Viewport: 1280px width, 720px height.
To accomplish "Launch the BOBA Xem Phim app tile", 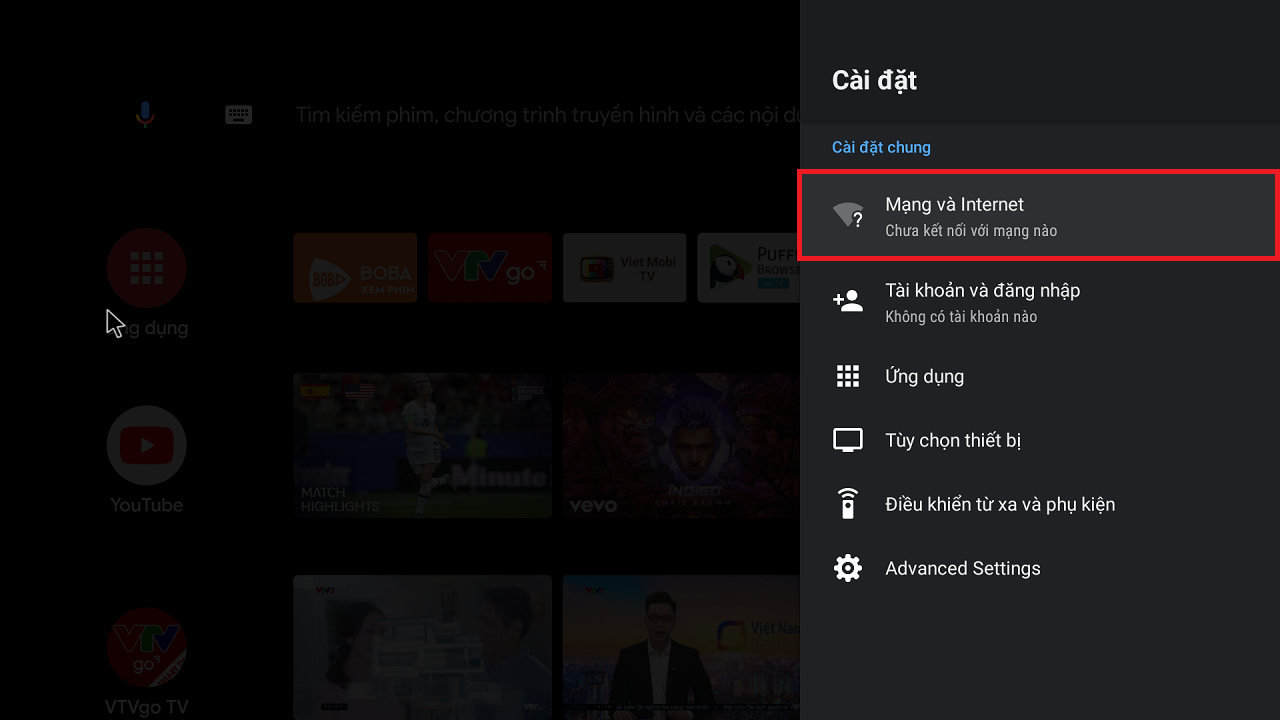I will 355,268.
